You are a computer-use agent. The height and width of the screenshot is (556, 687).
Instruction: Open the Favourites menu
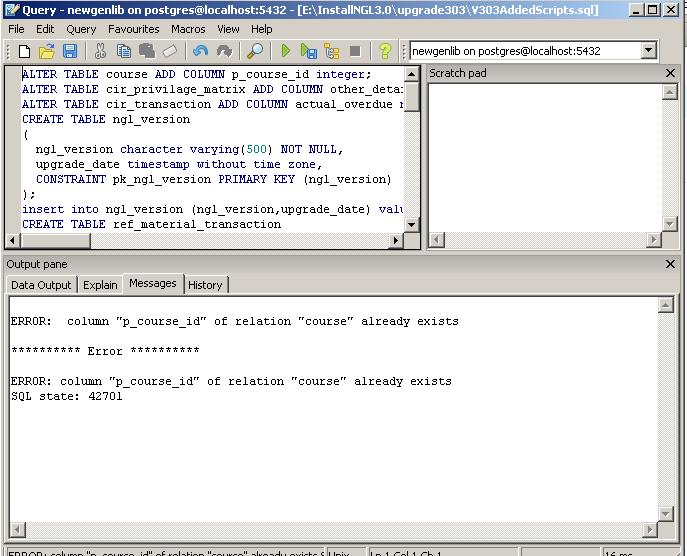coord(133,29)
